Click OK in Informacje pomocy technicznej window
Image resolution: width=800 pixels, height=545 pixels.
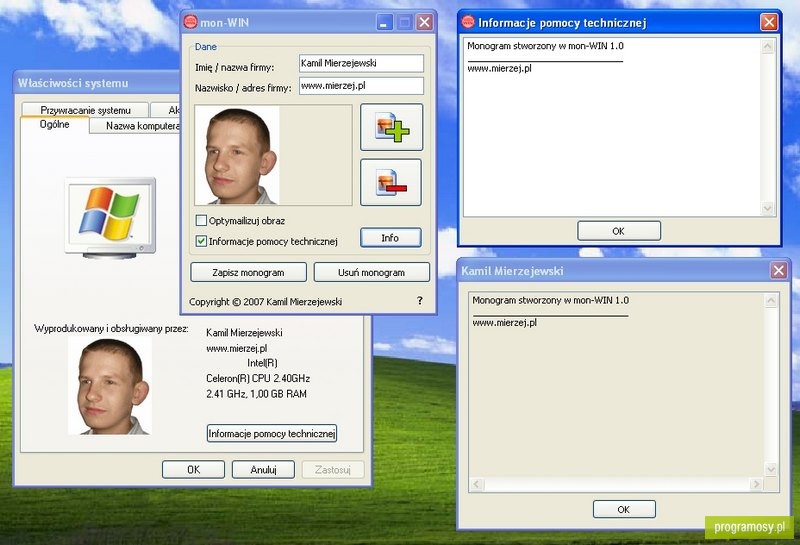tap(619, 231)
